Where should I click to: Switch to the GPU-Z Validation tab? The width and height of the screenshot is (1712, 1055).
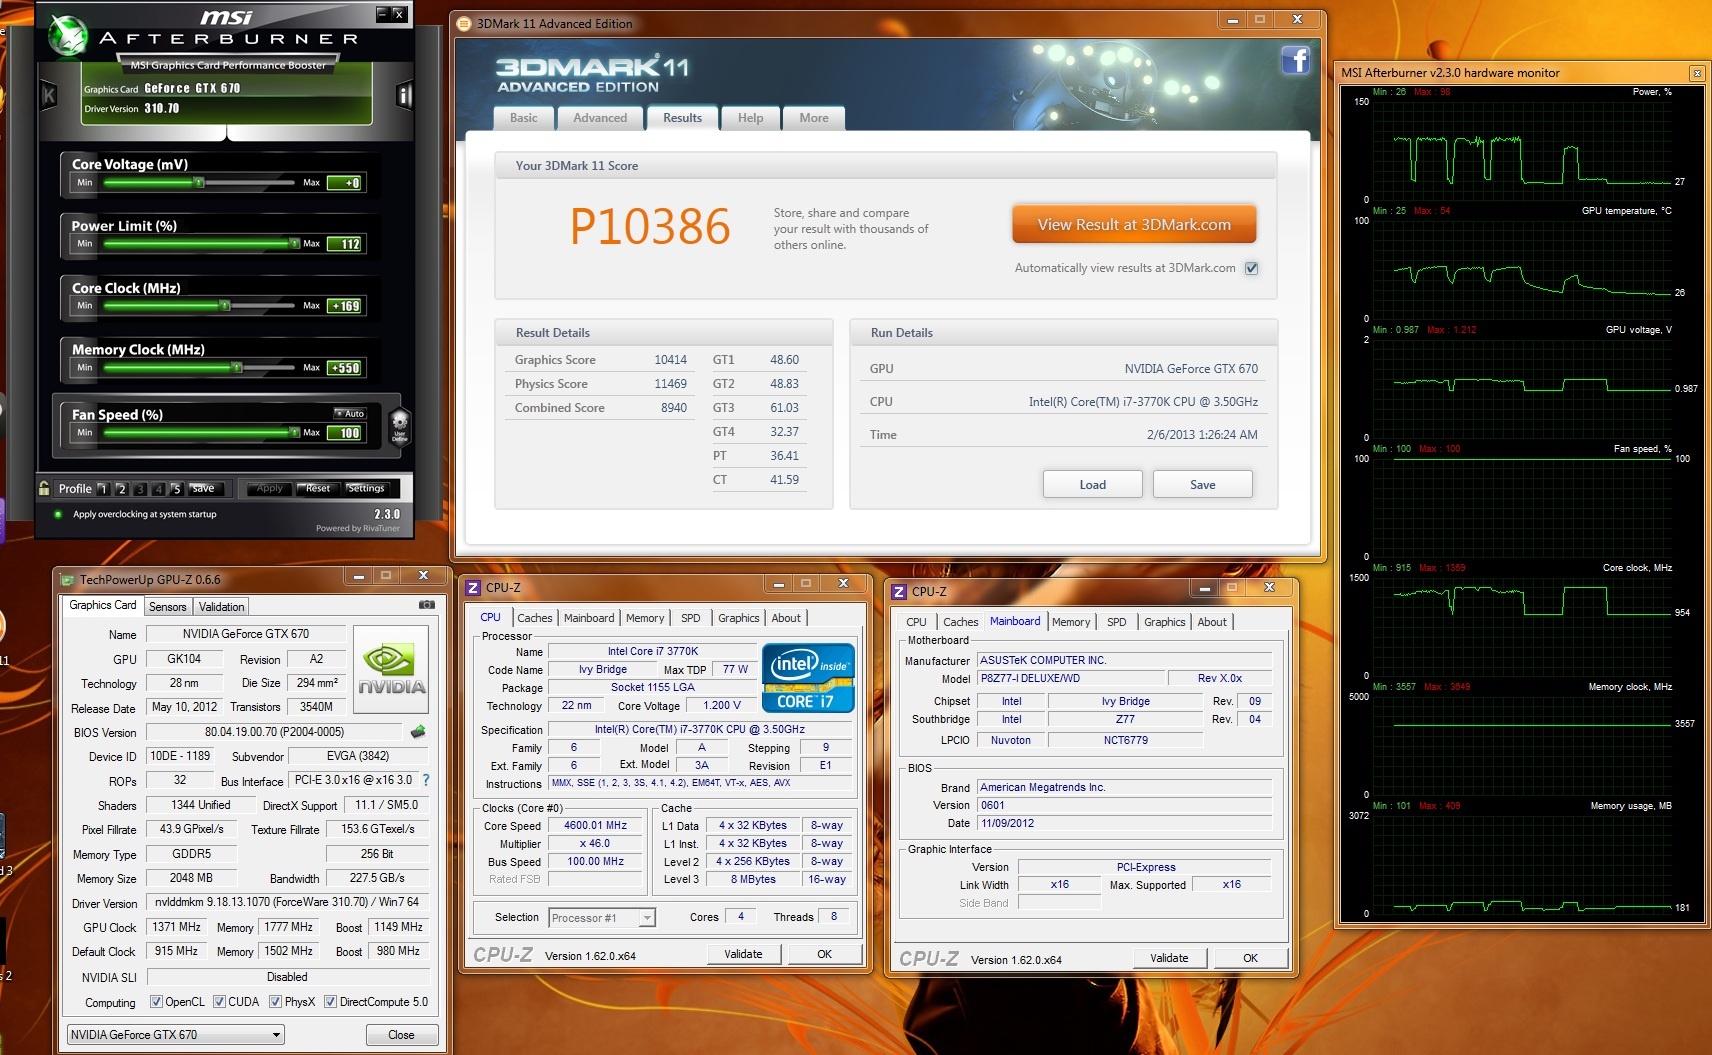pos(221,607)
